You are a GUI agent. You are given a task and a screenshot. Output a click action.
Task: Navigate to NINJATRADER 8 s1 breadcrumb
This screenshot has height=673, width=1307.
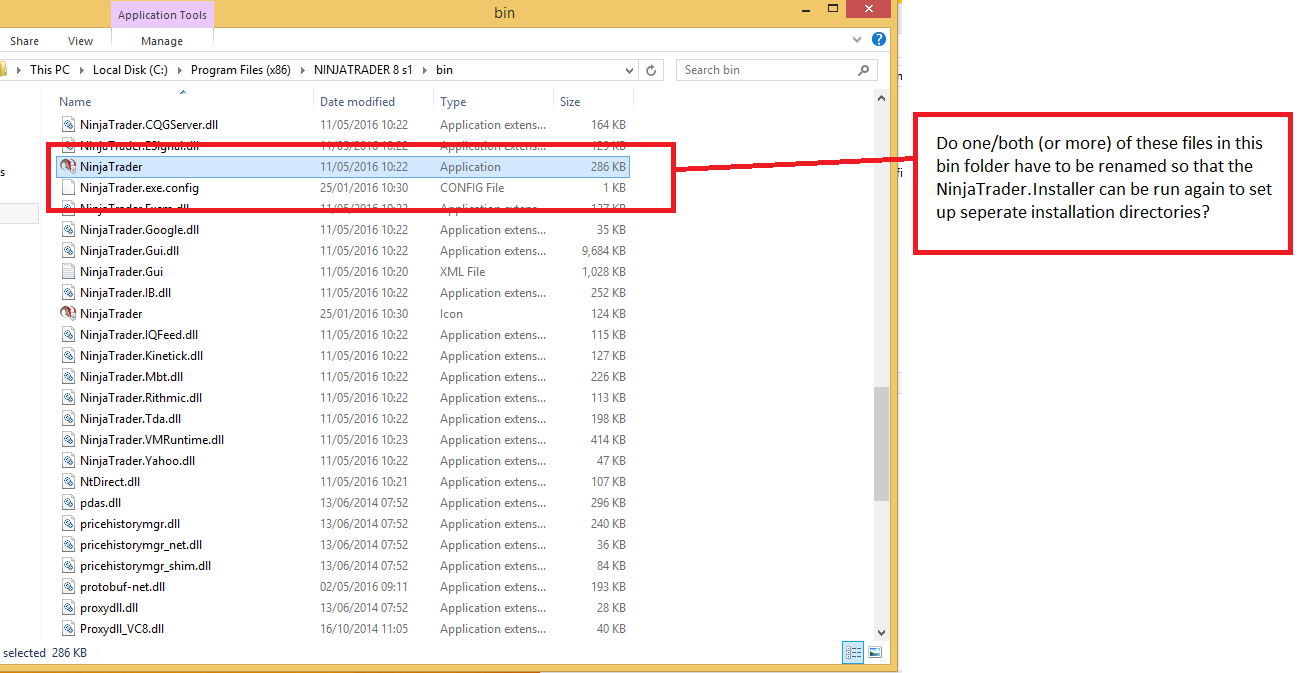pyautogui.click(x=363, y=70)
